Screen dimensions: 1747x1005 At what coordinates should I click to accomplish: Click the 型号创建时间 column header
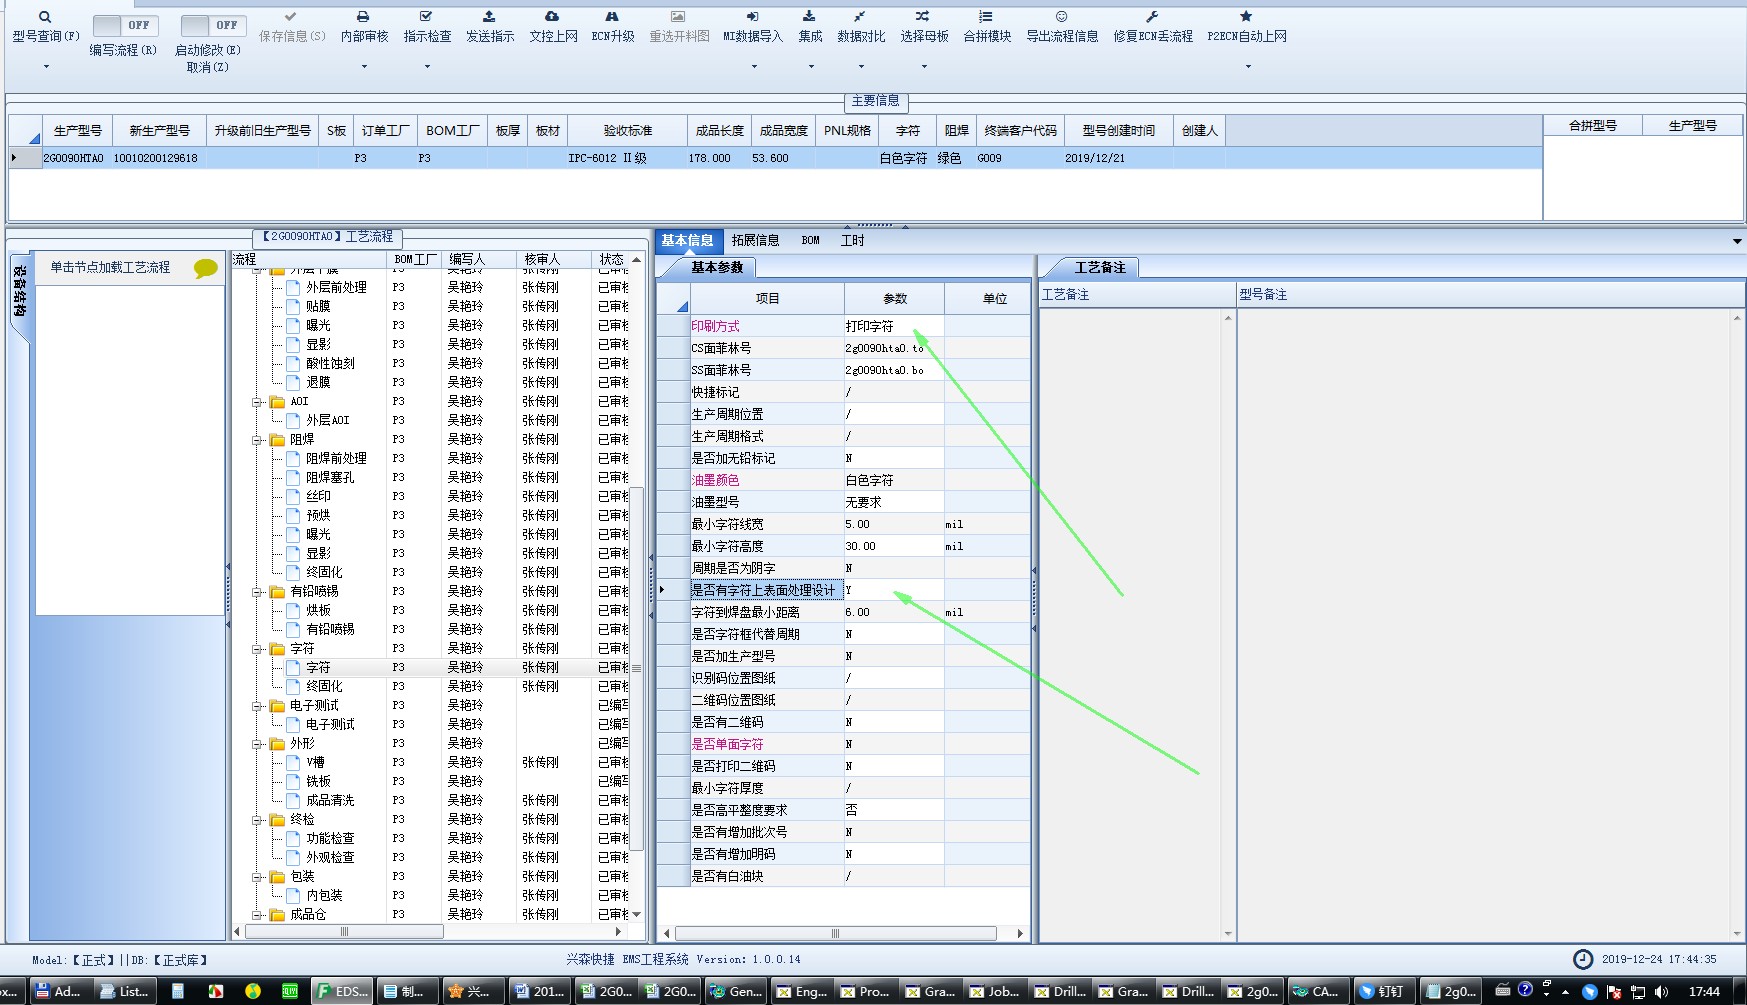1118,131
